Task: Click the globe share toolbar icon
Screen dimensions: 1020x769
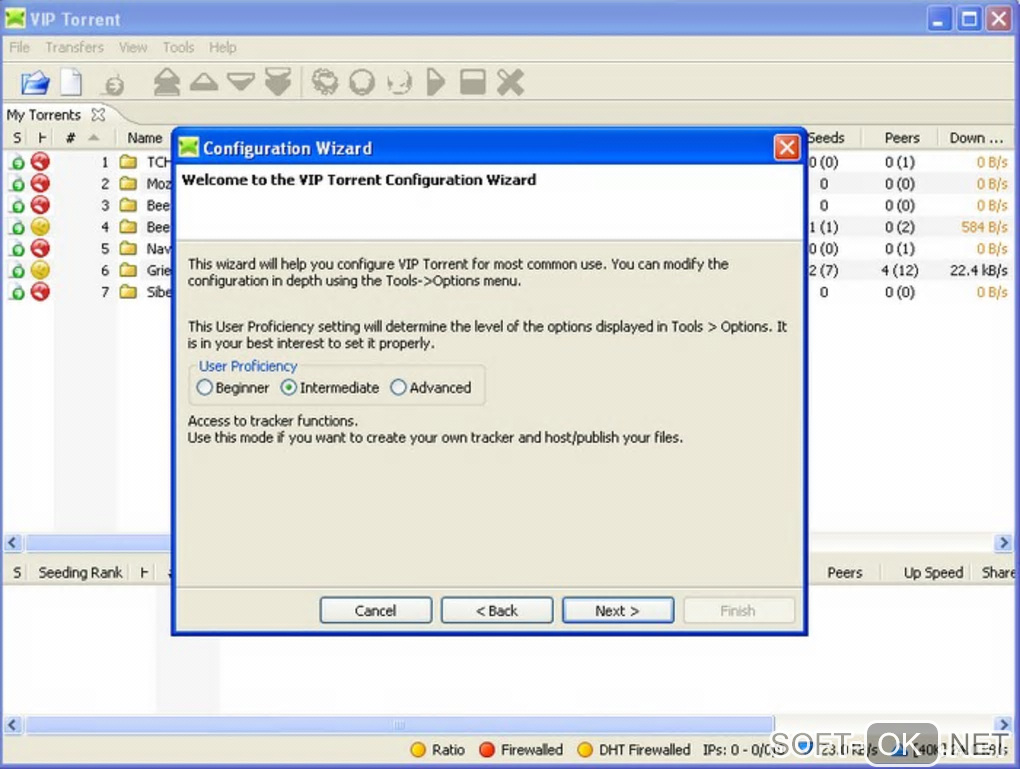Action: point(114,85)
